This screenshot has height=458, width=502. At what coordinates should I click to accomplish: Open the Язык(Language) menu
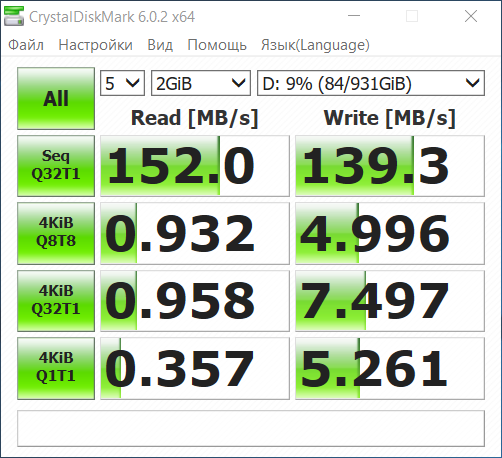click(315, 45)
